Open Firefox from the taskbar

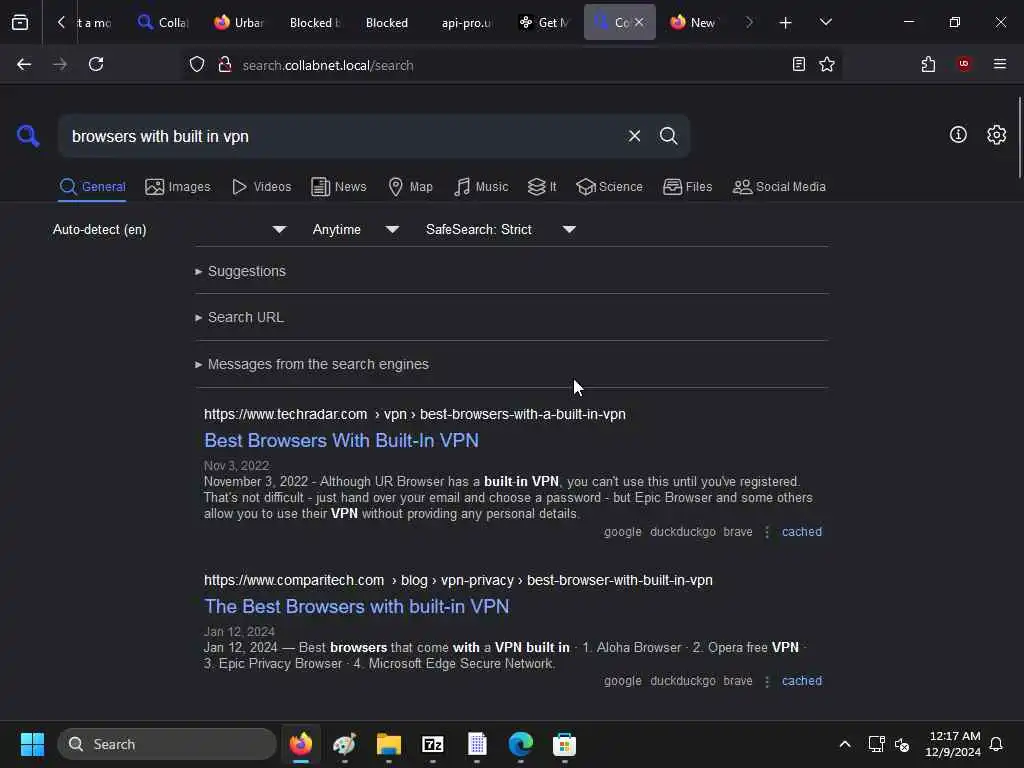(300, 744)
